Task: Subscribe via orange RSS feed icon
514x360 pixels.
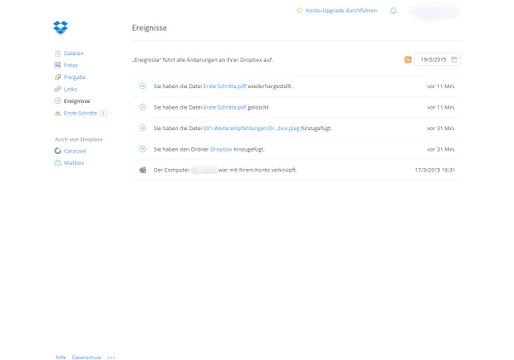Action: point(408,60)
